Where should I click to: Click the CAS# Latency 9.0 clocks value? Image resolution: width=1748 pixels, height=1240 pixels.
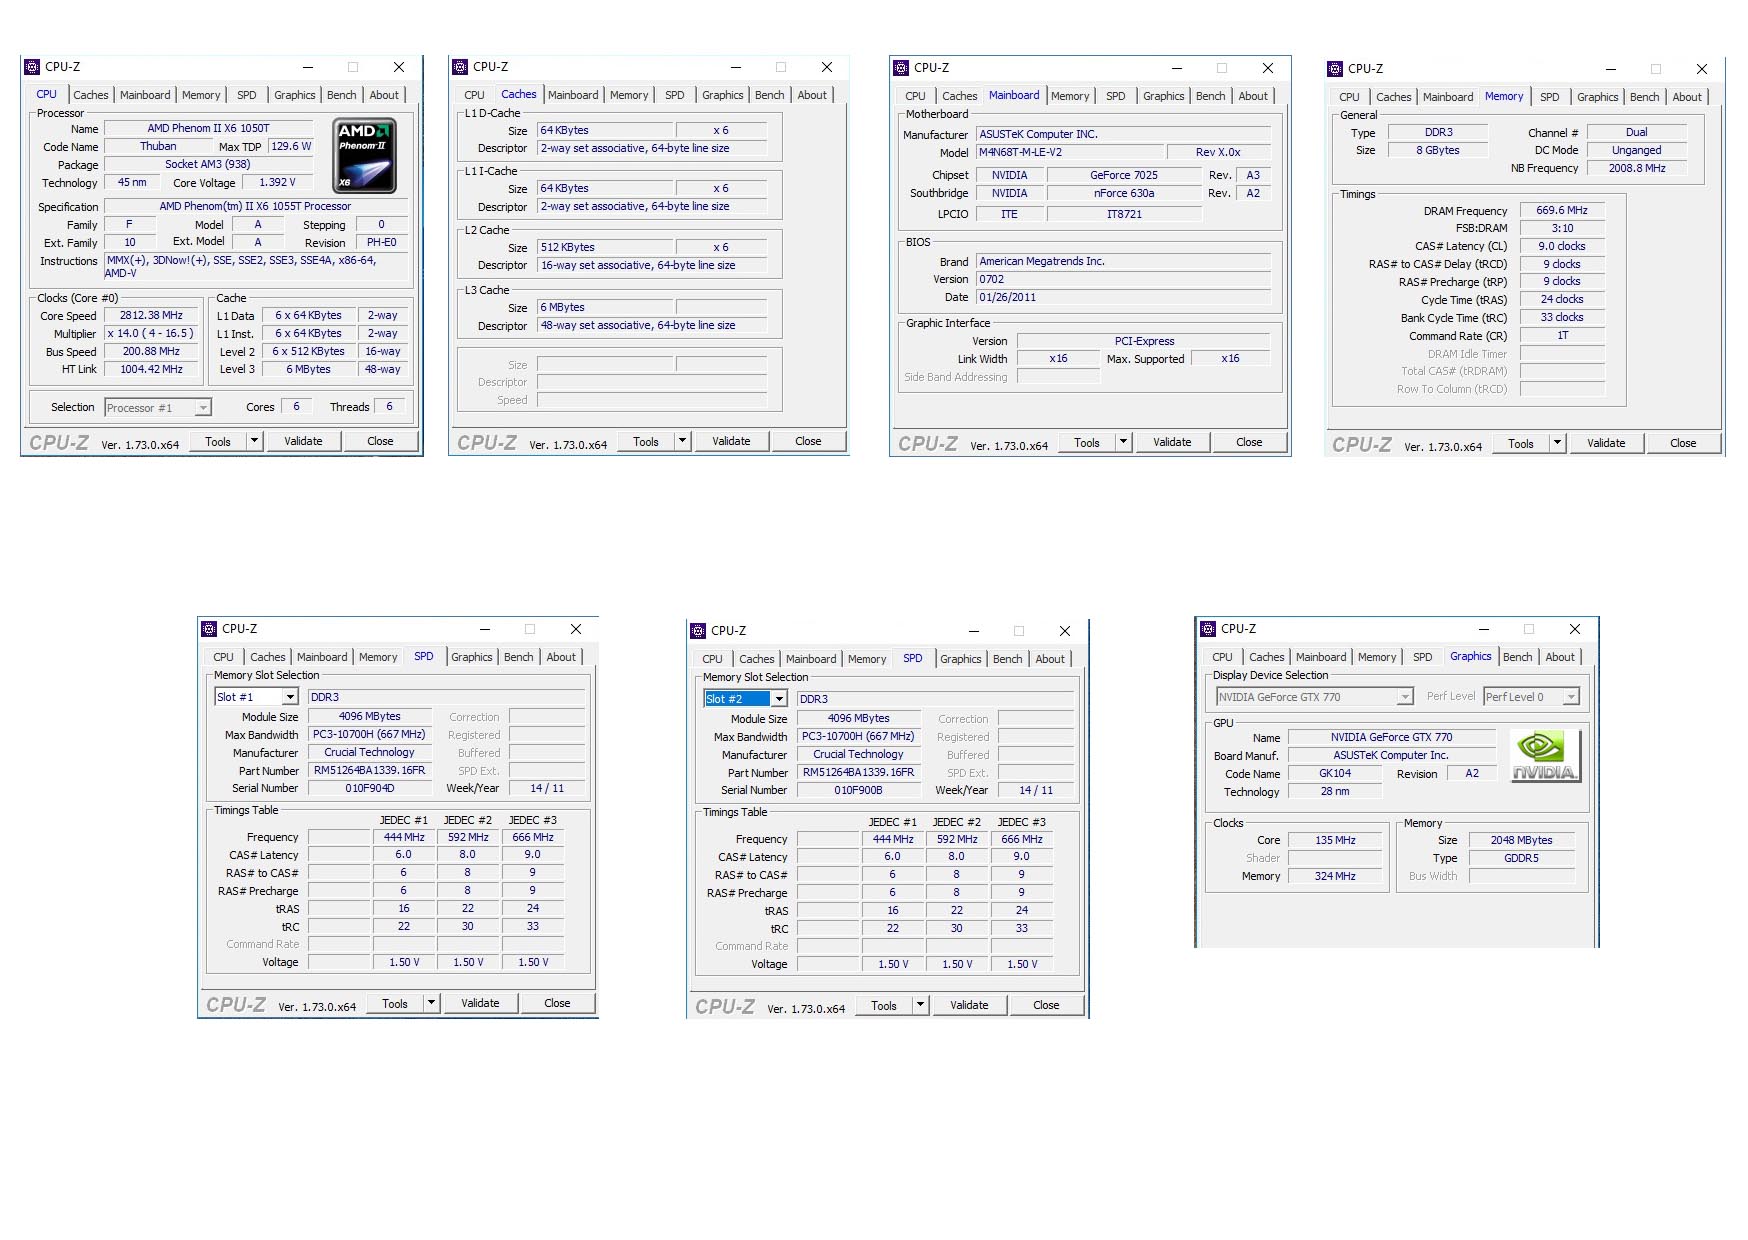coord(1562,246)
